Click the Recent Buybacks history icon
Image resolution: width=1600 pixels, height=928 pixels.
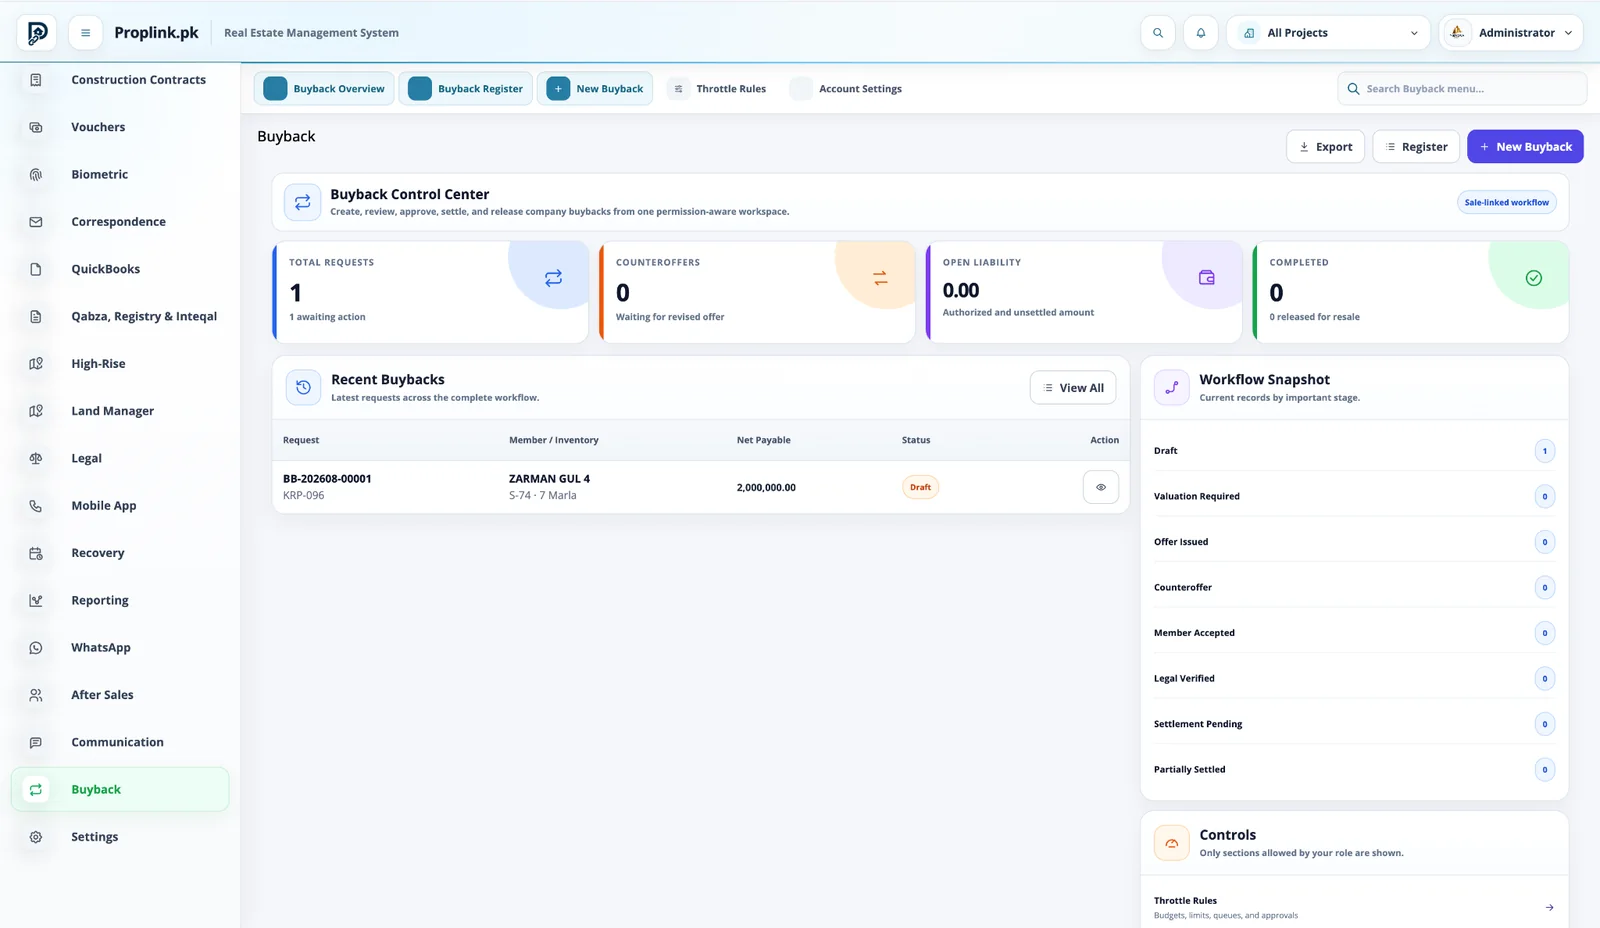(304, 388)
